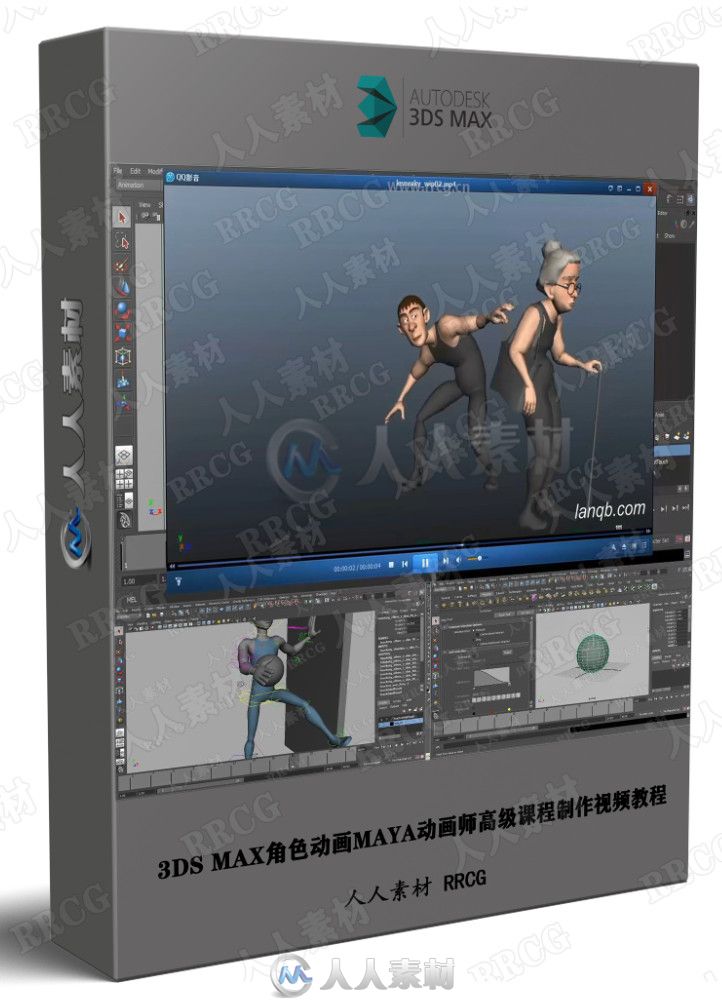This screenshot has width=722, height=1007.
Task: Jump to the previous video track
Action: [404, 563]
